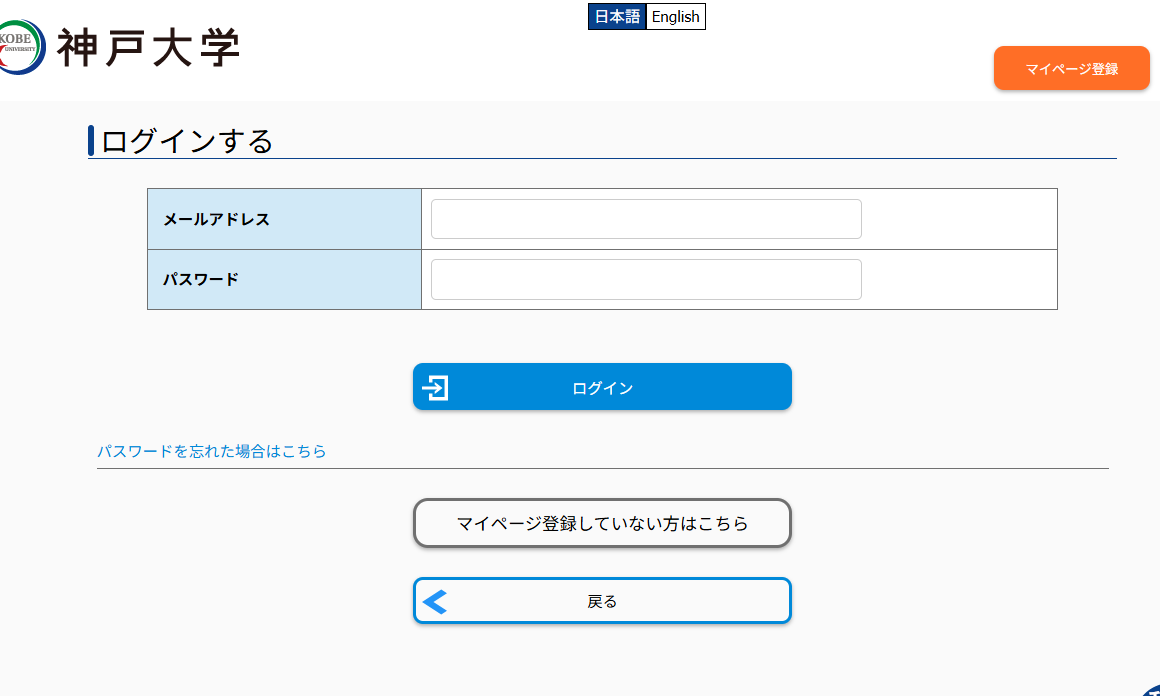Click the left chevron icon on 戻る button

pos(435,601)
